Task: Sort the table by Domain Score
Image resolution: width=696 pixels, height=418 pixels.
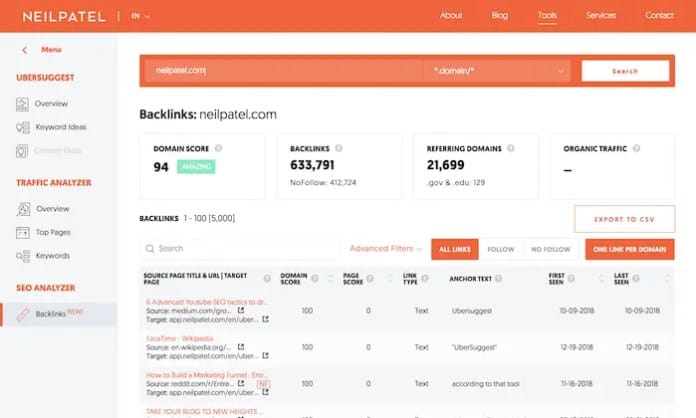Action: [330, 279]
